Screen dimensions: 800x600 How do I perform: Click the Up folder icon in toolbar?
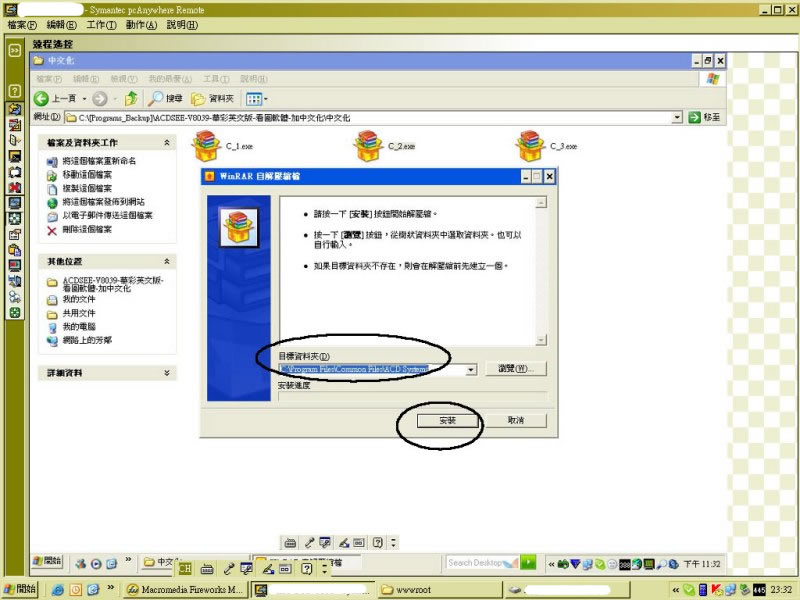point(130,98)
